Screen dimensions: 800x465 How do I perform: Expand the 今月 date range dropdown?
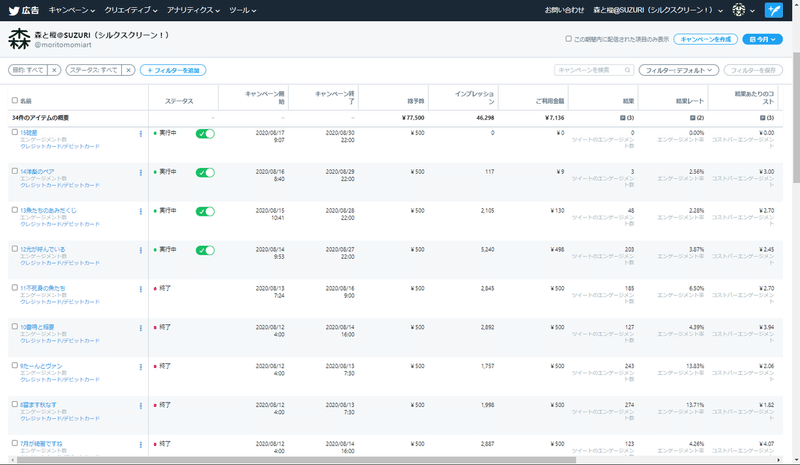(x=762, y=39)
